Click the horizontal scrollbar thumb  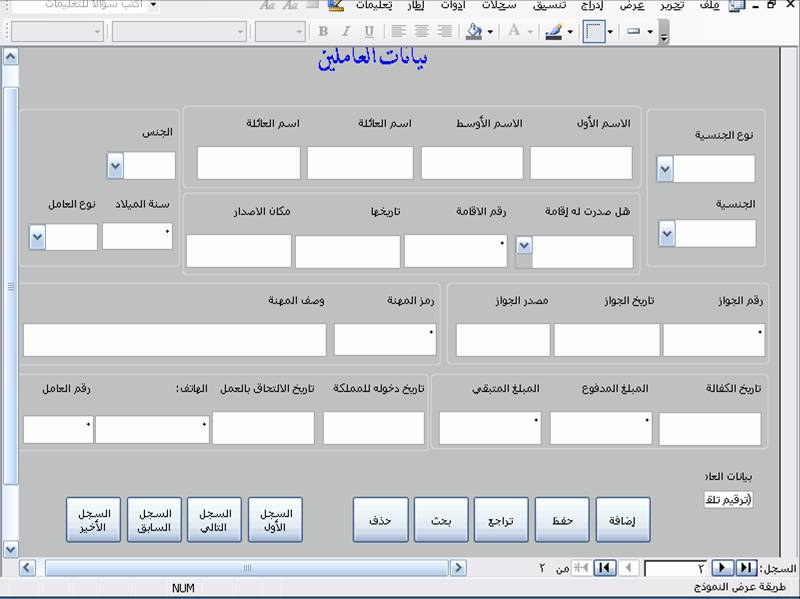[x=246, y=568]
